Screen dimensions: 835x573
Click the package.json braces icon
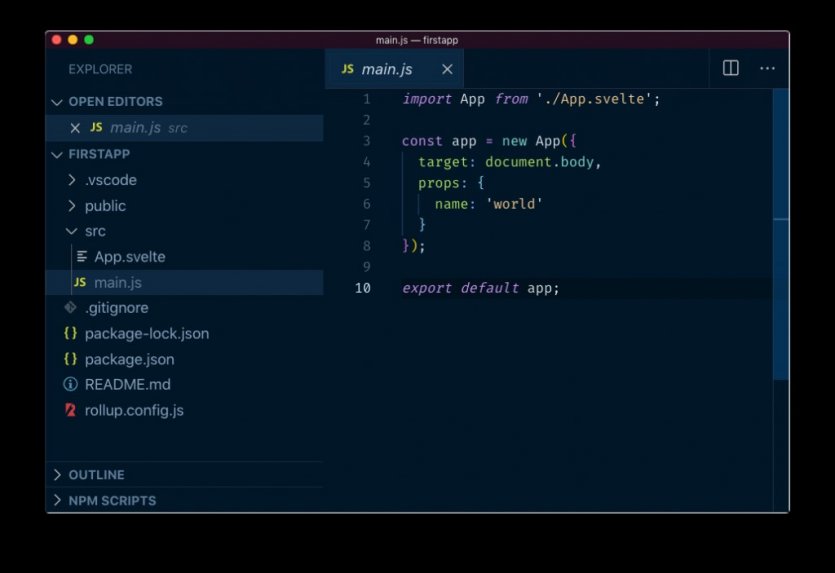click(70, 359)
